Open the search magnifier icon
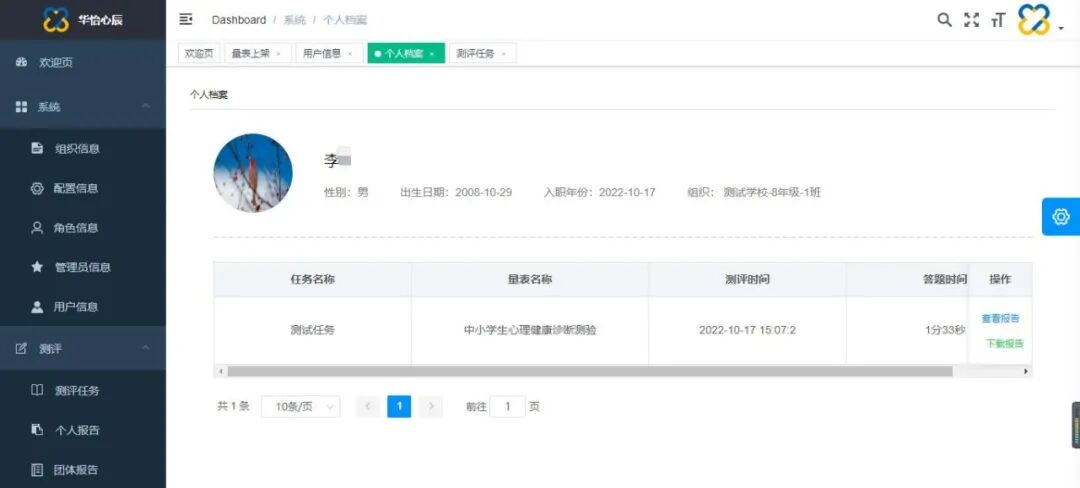Screen dimensions: 1080x488 (944, 19)
